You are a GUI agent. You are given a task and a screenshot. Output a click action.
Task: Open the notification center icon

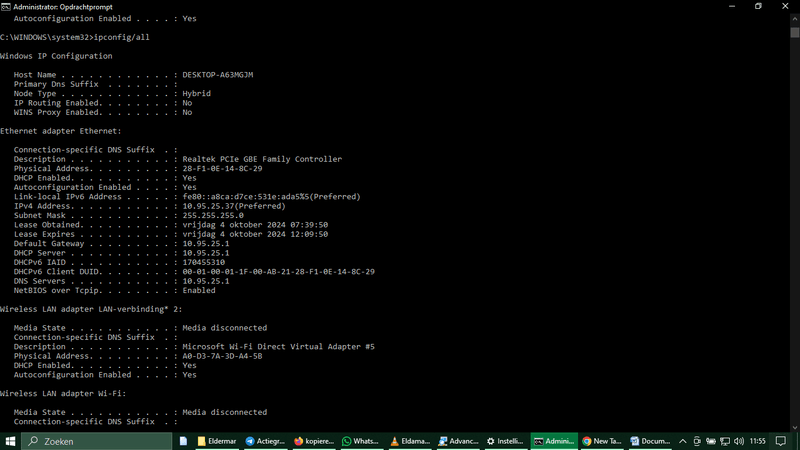pos(781,441)
